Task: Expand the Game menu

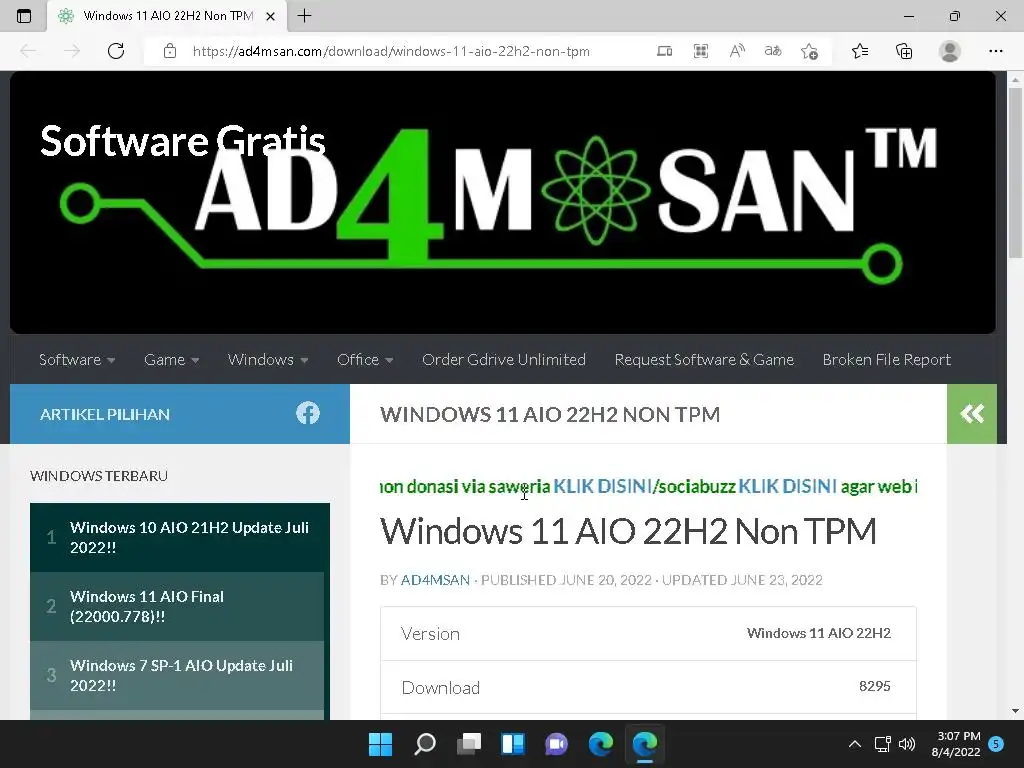Action: tap(171, 360)
